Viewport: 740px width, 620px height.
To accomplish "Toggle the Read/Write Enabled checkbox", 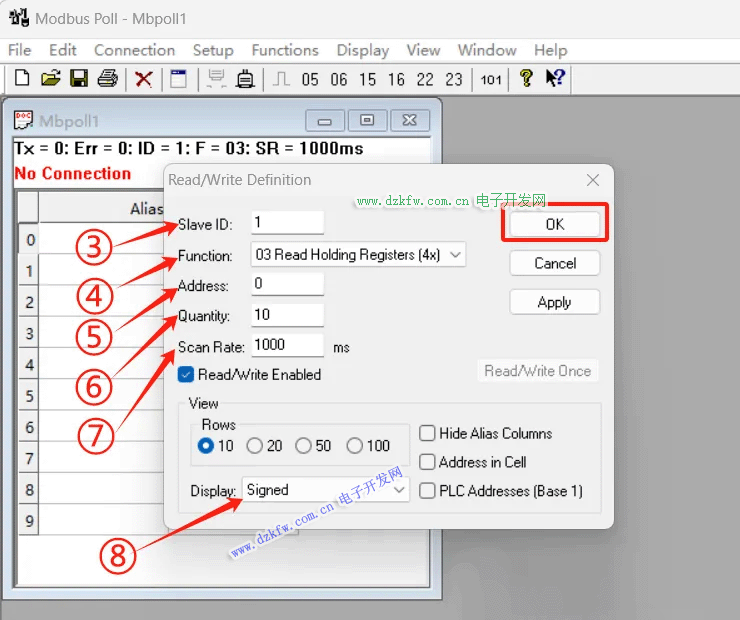I will [186, 375].
